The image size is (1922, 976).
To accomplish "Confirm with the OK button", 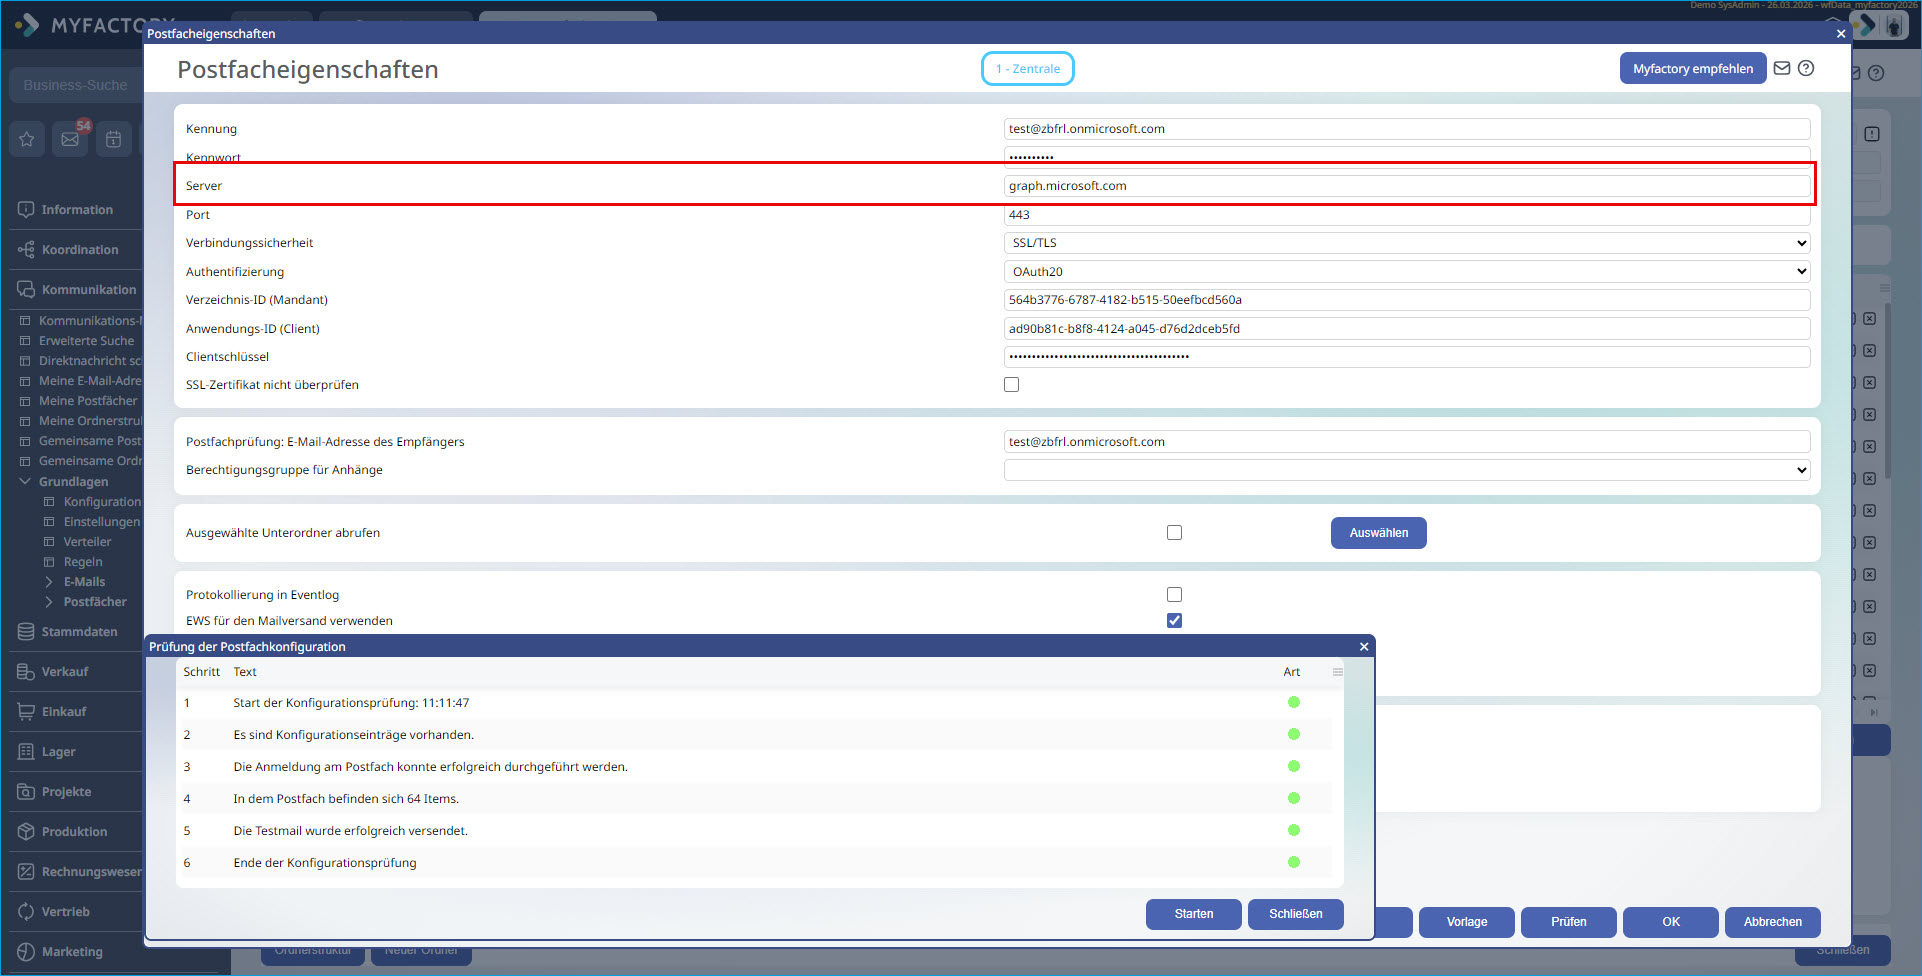I will (x=1671, y=922).
